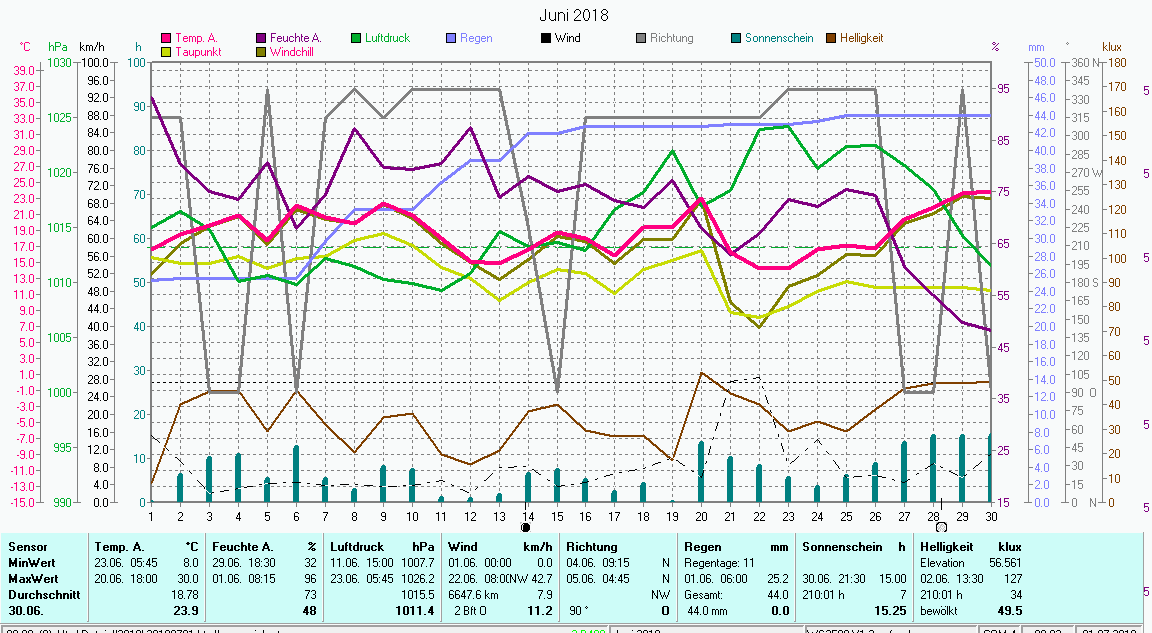
Task: Click the Sensor header in the data table
Action: tap(27, 547)
